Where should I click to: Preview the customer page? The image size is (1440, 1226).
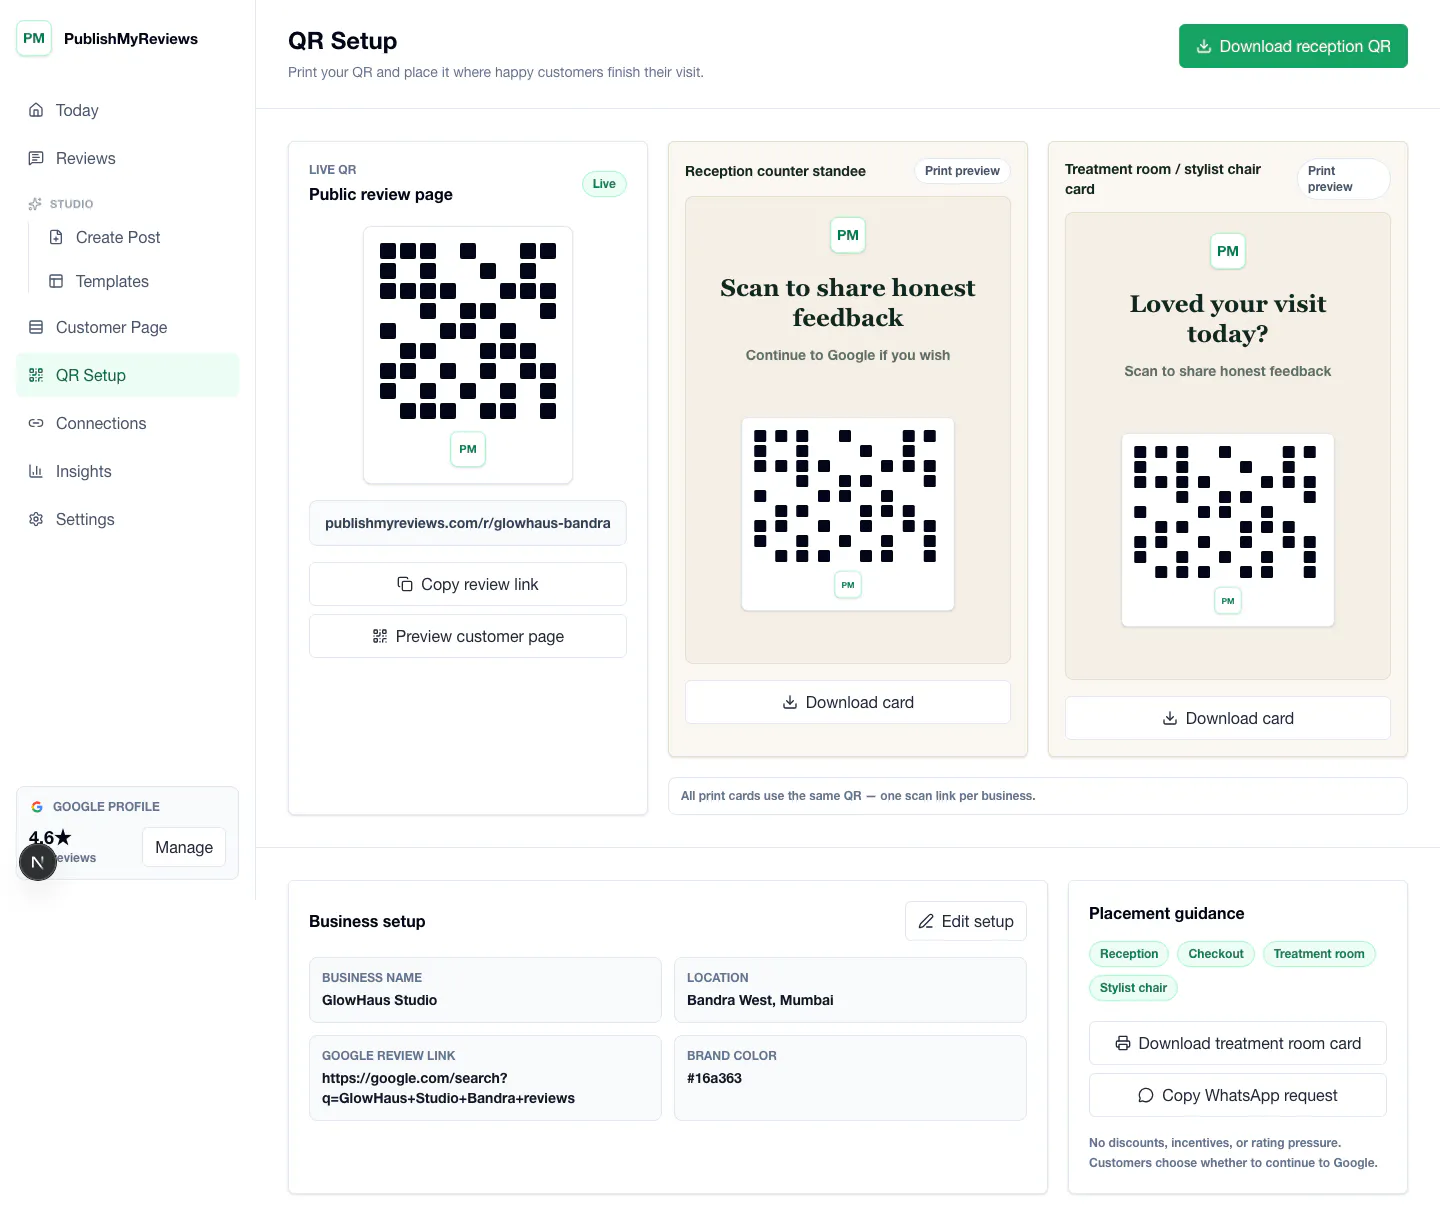pyautogui.click(x=468, y=636)
